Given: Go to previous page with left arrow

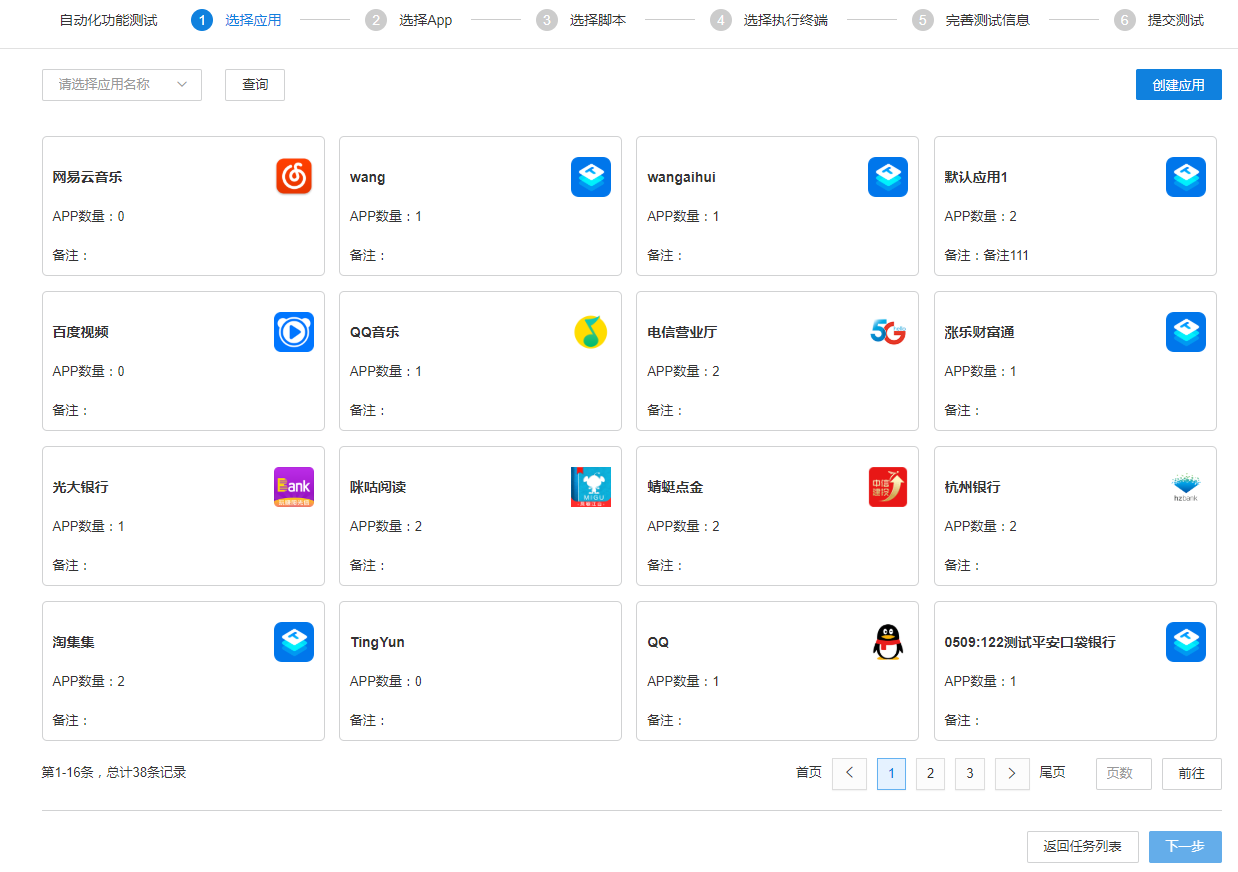Looking at the screenshot, I should coord(849,773).
